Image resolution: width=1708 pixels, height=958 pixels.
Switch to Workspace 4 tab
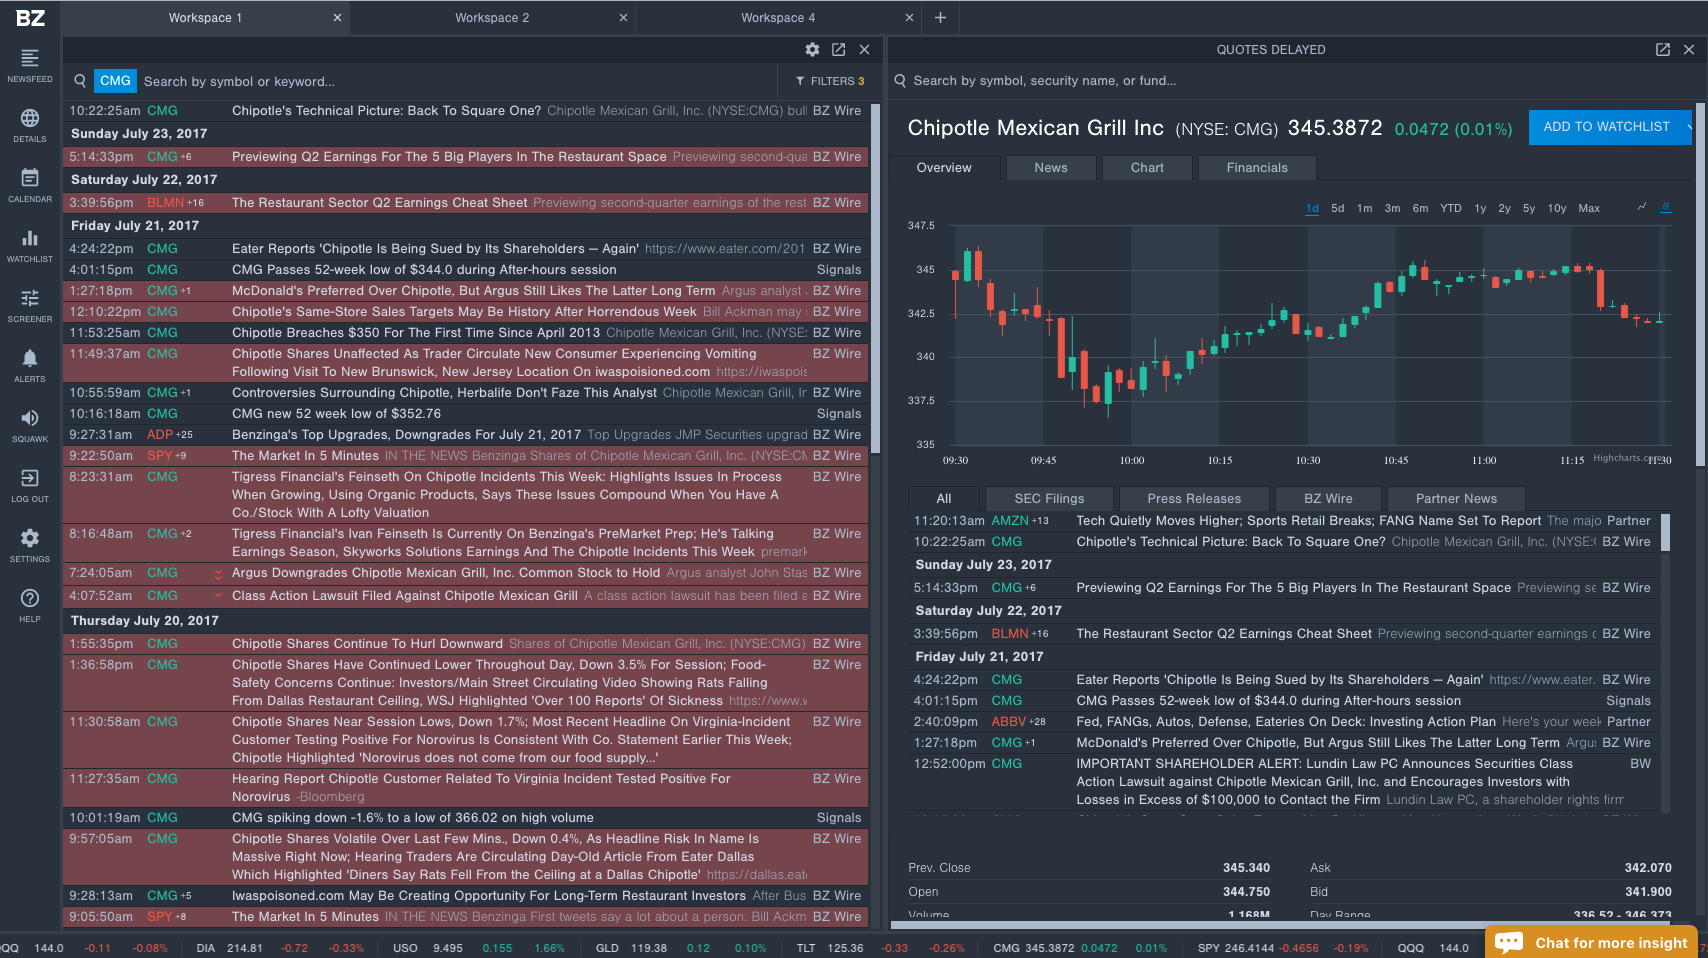pyautogui.click(x=778, y=18)
